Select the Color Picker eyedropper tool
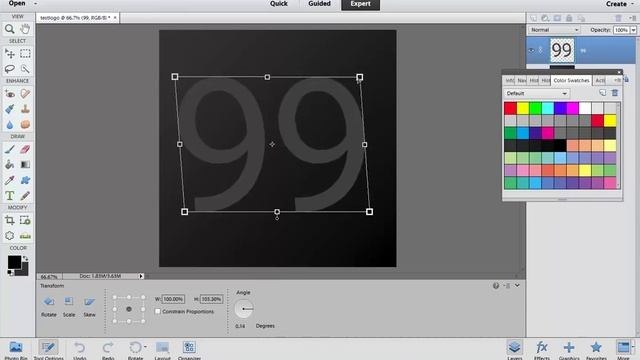 [x=9, y=180]
